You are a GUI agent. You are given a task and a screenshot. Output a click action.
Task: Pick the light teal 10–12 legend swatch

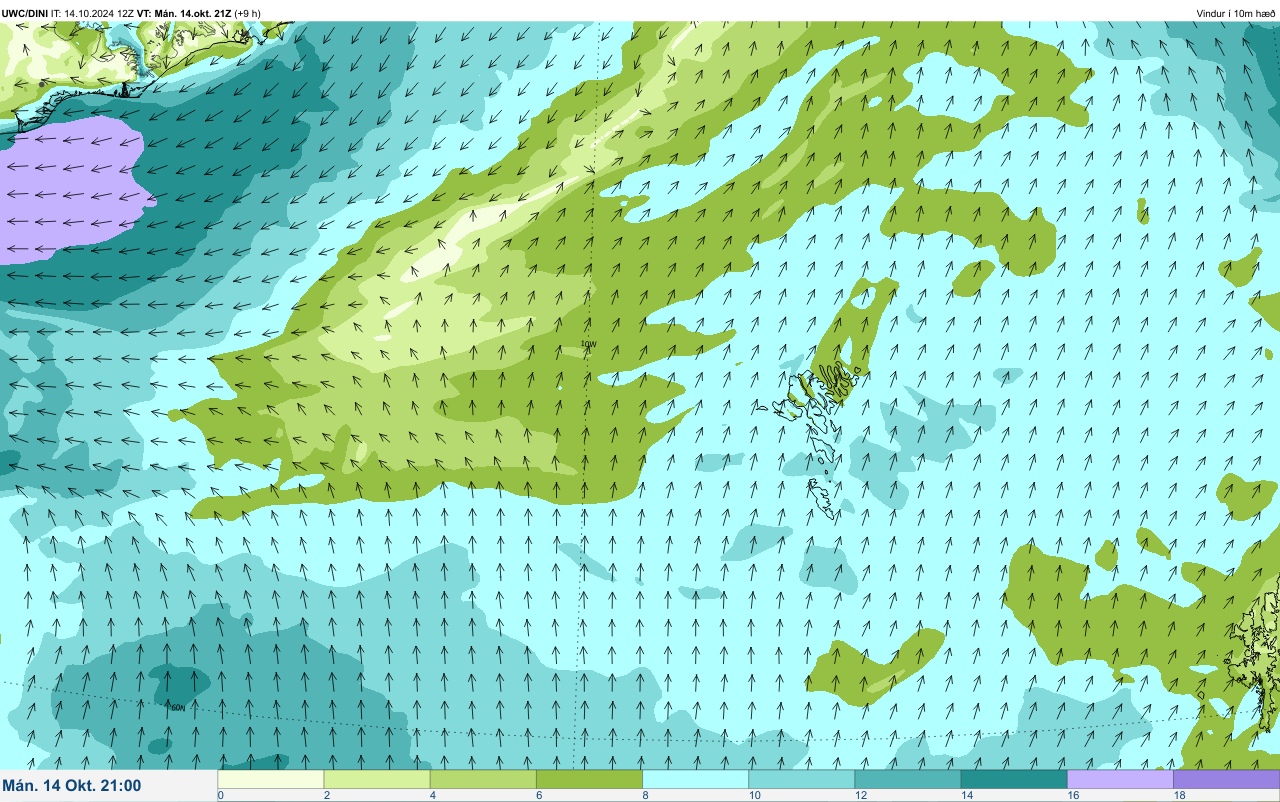(801, 779)
